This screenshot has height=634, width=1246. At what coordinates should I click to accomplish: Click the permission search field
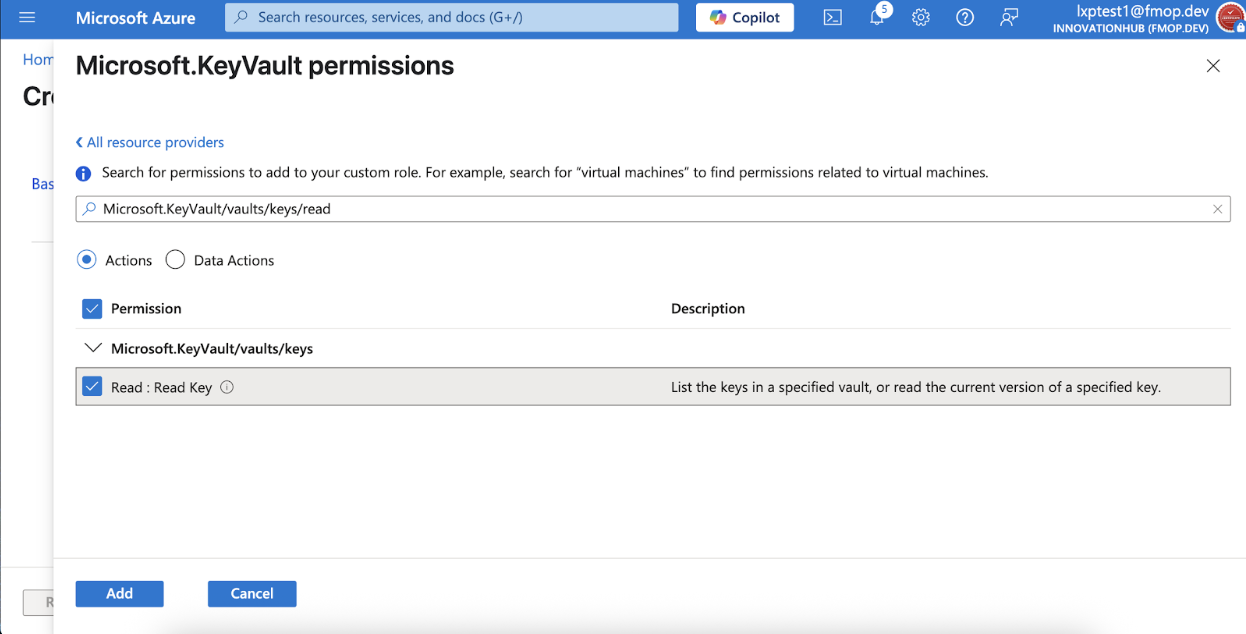coord(653,209)
